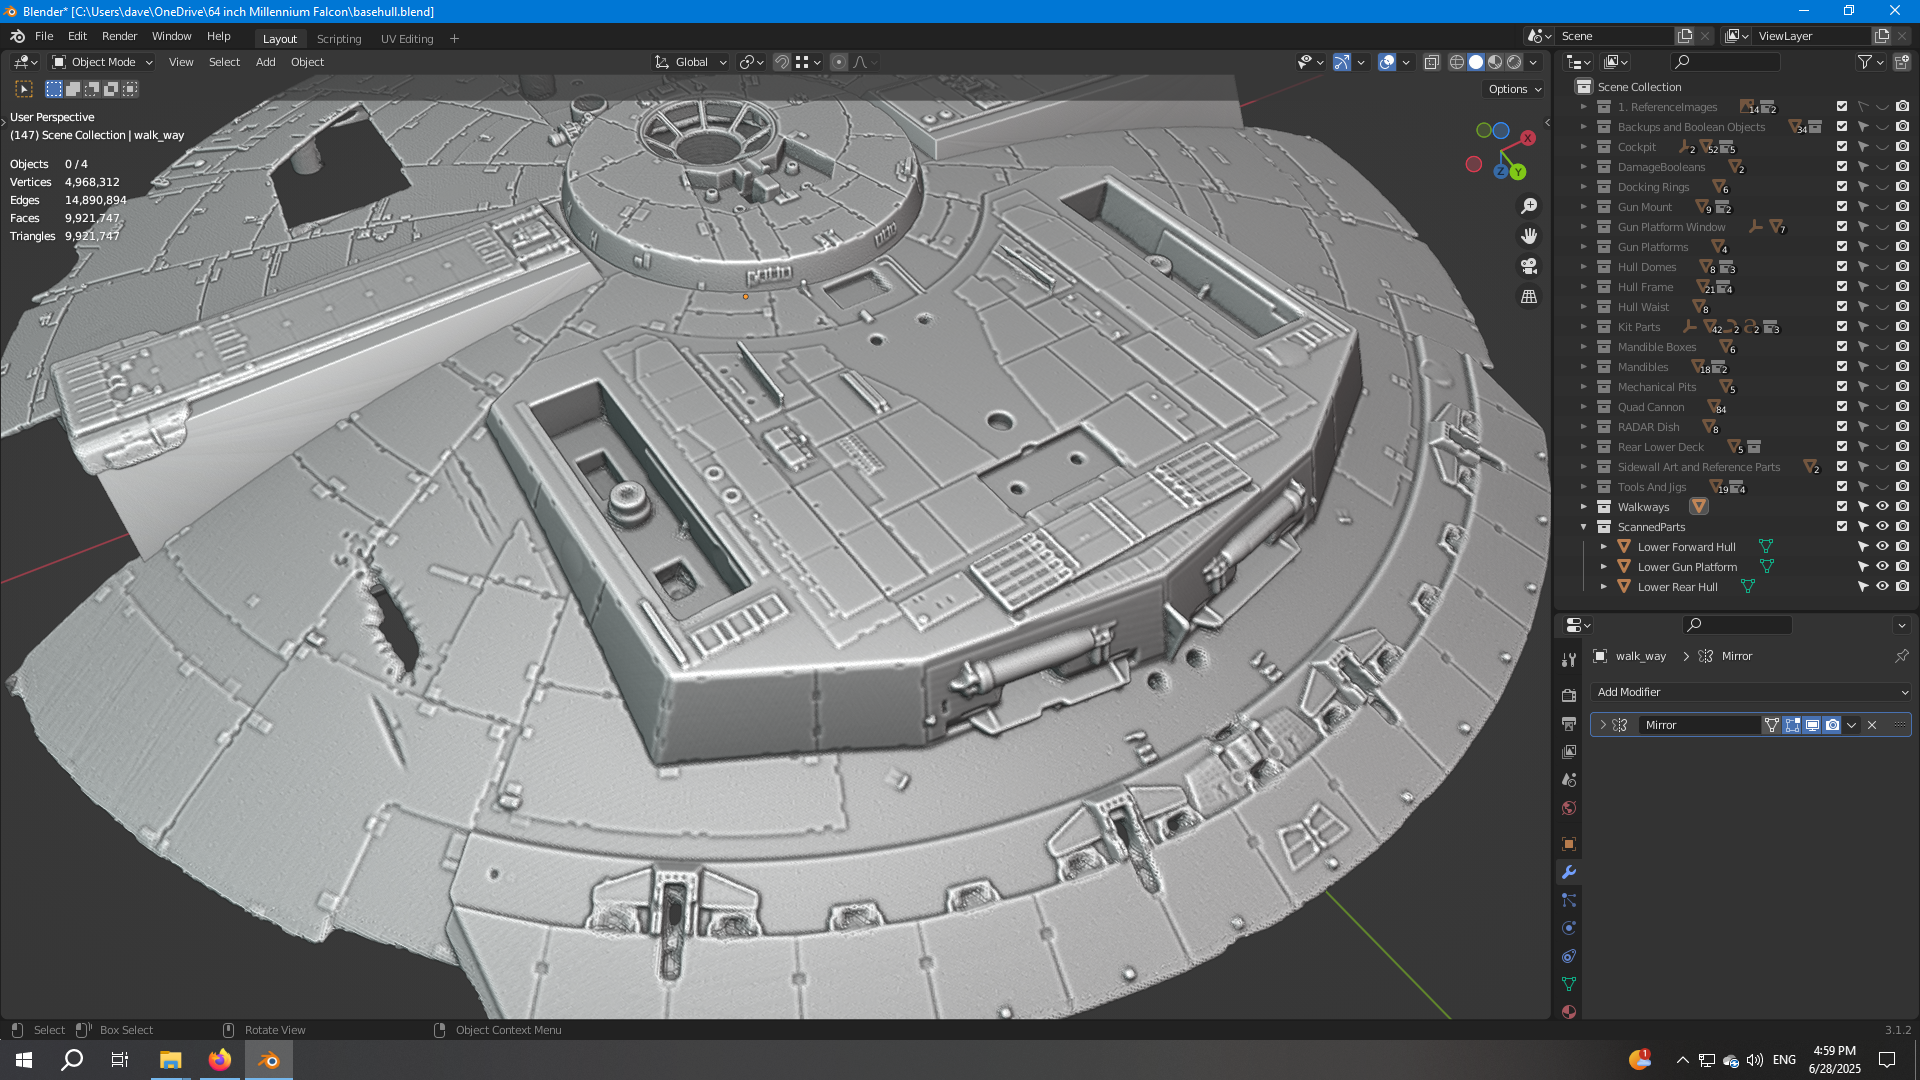Image resolution: width=1920 pixels, height=1080 pixels.
Task: Toggle viewport overlays display
Action: [1387, 62]
